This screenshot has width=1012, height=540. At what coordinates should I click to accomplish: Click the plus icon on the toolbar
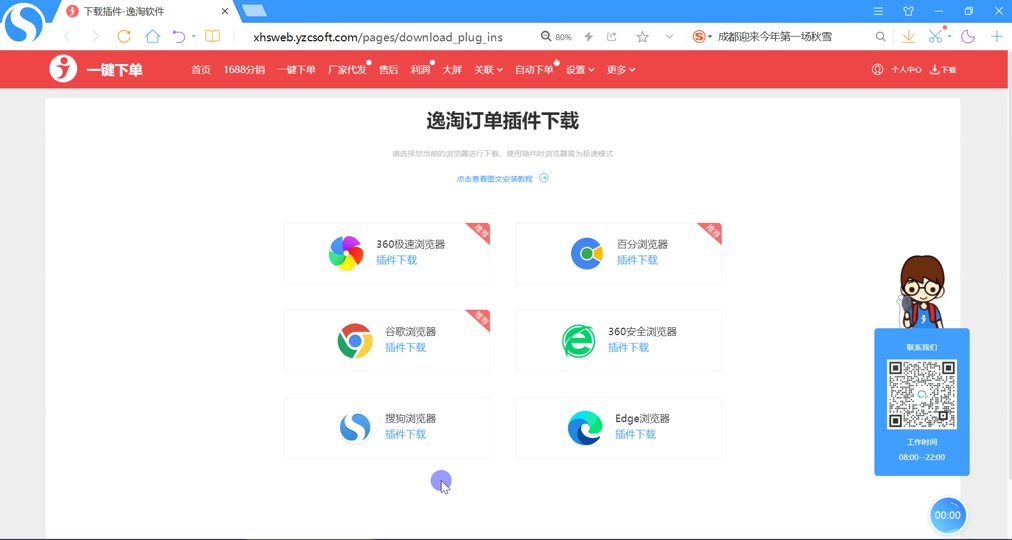pos(997,37)
